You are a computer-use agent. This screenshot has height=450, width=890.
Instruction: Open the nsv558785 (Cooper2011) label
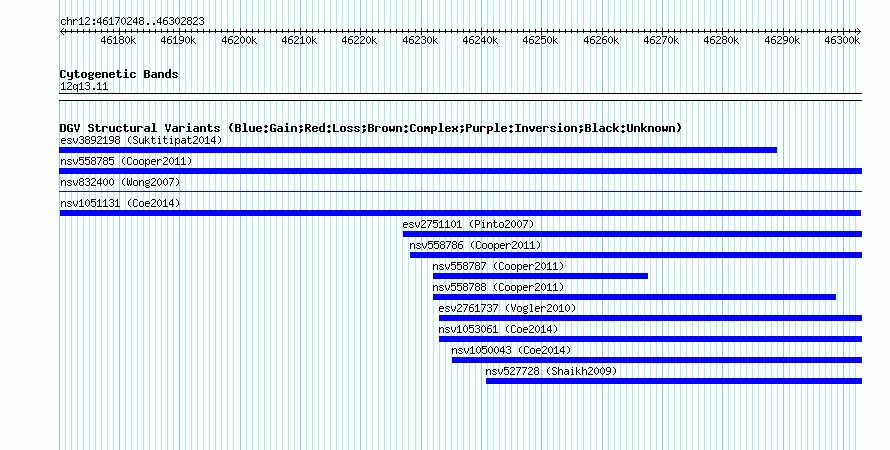[x=126, y=161]
